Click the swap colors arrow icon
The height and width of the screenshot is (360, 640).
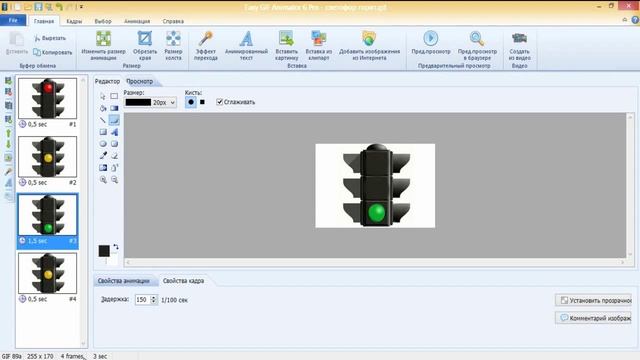tap(116, 247)
